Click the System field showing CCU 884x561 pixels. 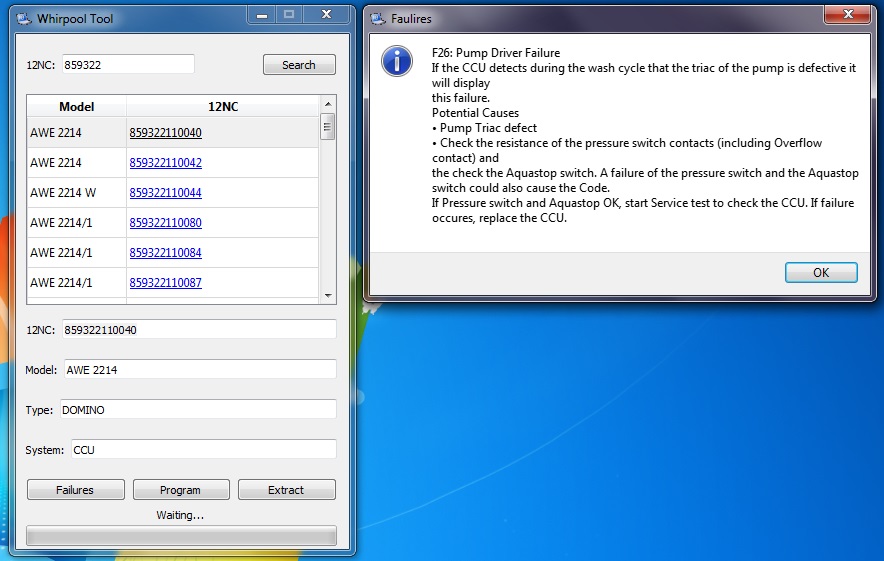[x=202, y=450]
